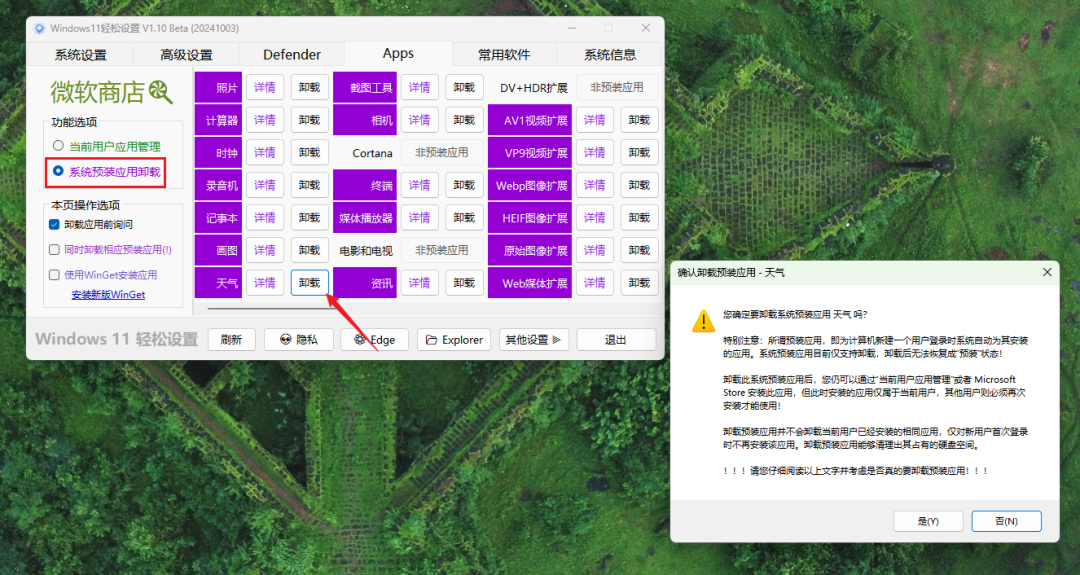Uncheck the 卸载应用前询问 checkbox
The height and width of the screenshot is (575, 1080).
55,224
